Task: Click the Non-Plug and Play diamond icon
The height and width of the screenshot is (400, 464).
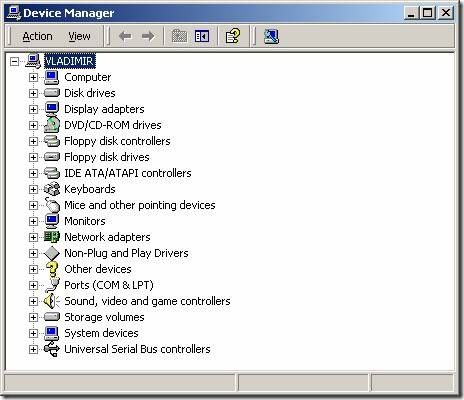Action: click(x=52, y=253)
